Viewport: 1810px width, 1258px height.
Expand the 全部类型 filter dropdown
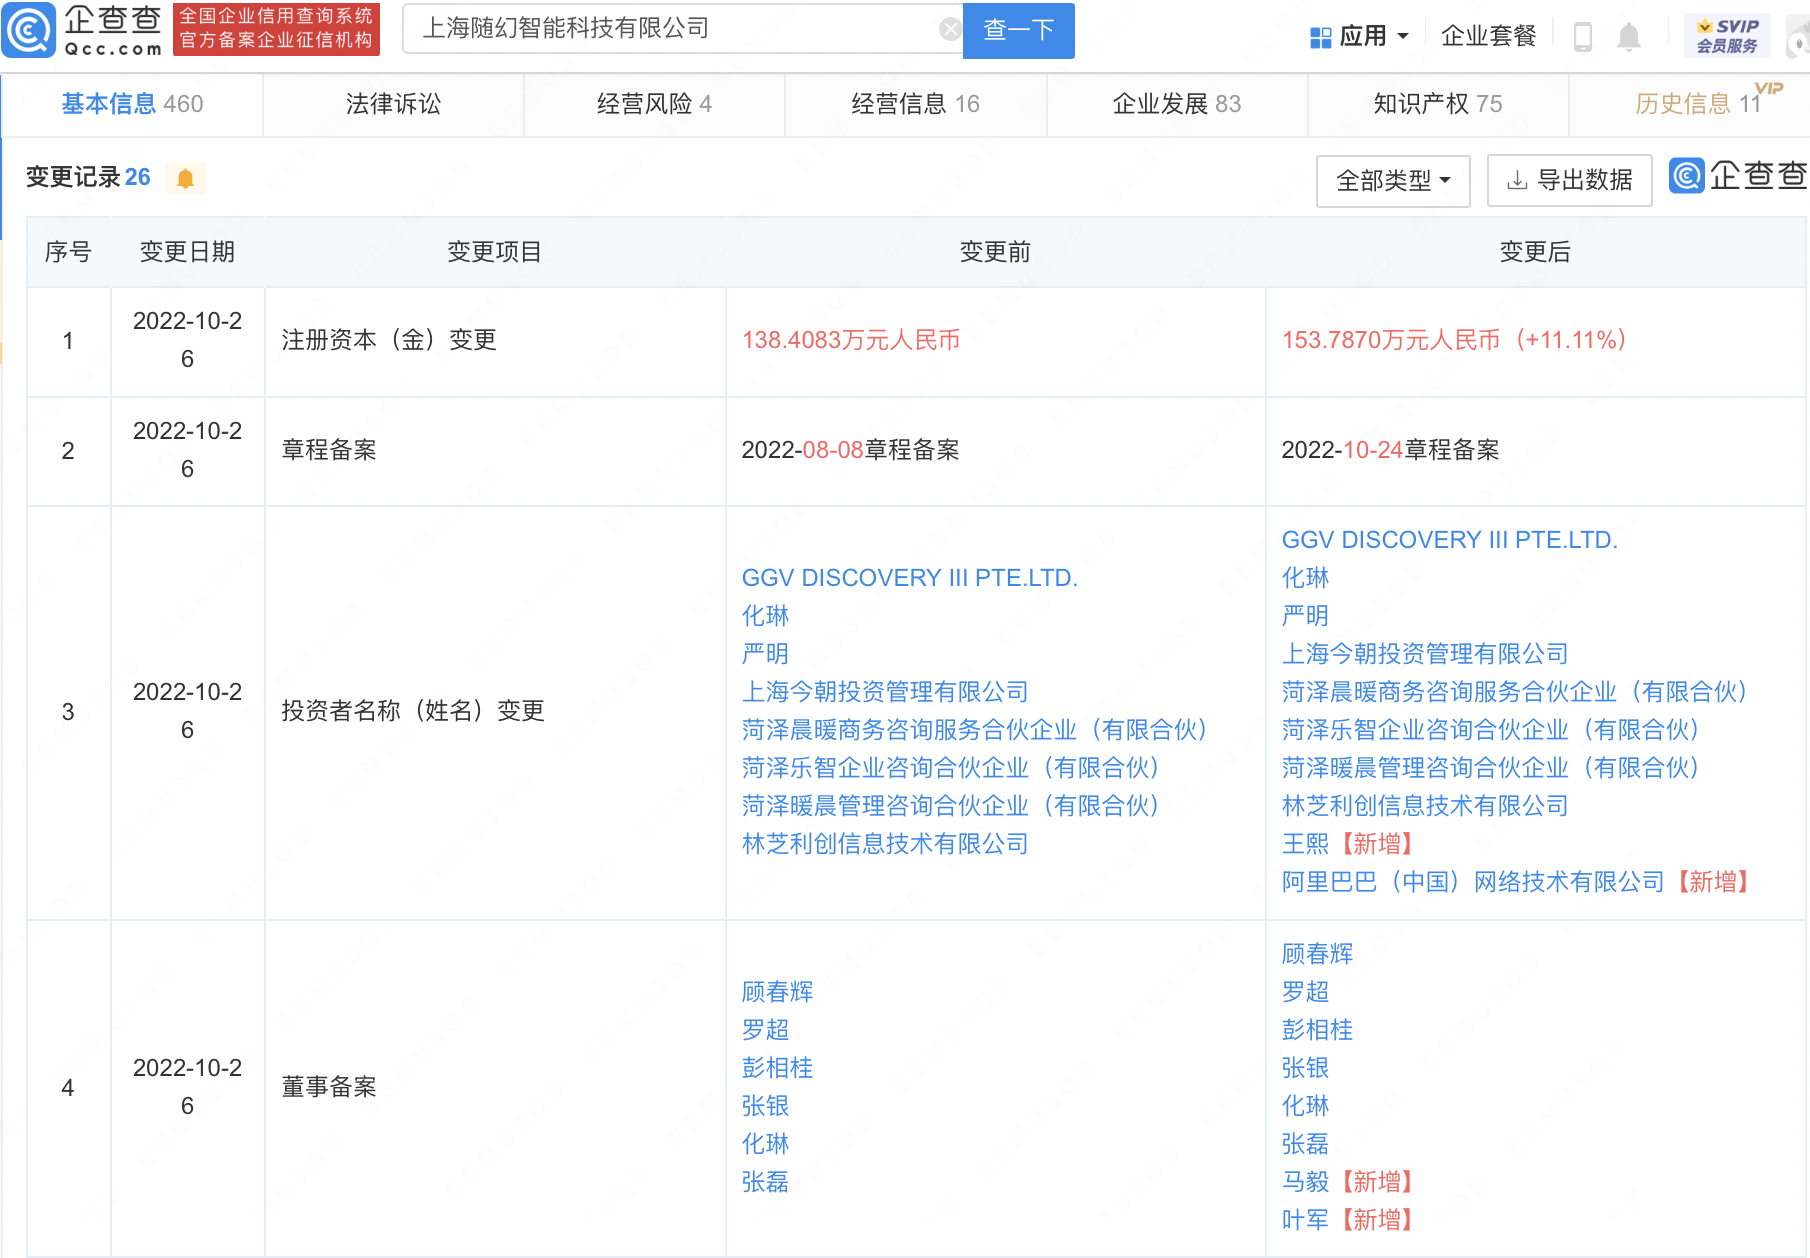1393,181
